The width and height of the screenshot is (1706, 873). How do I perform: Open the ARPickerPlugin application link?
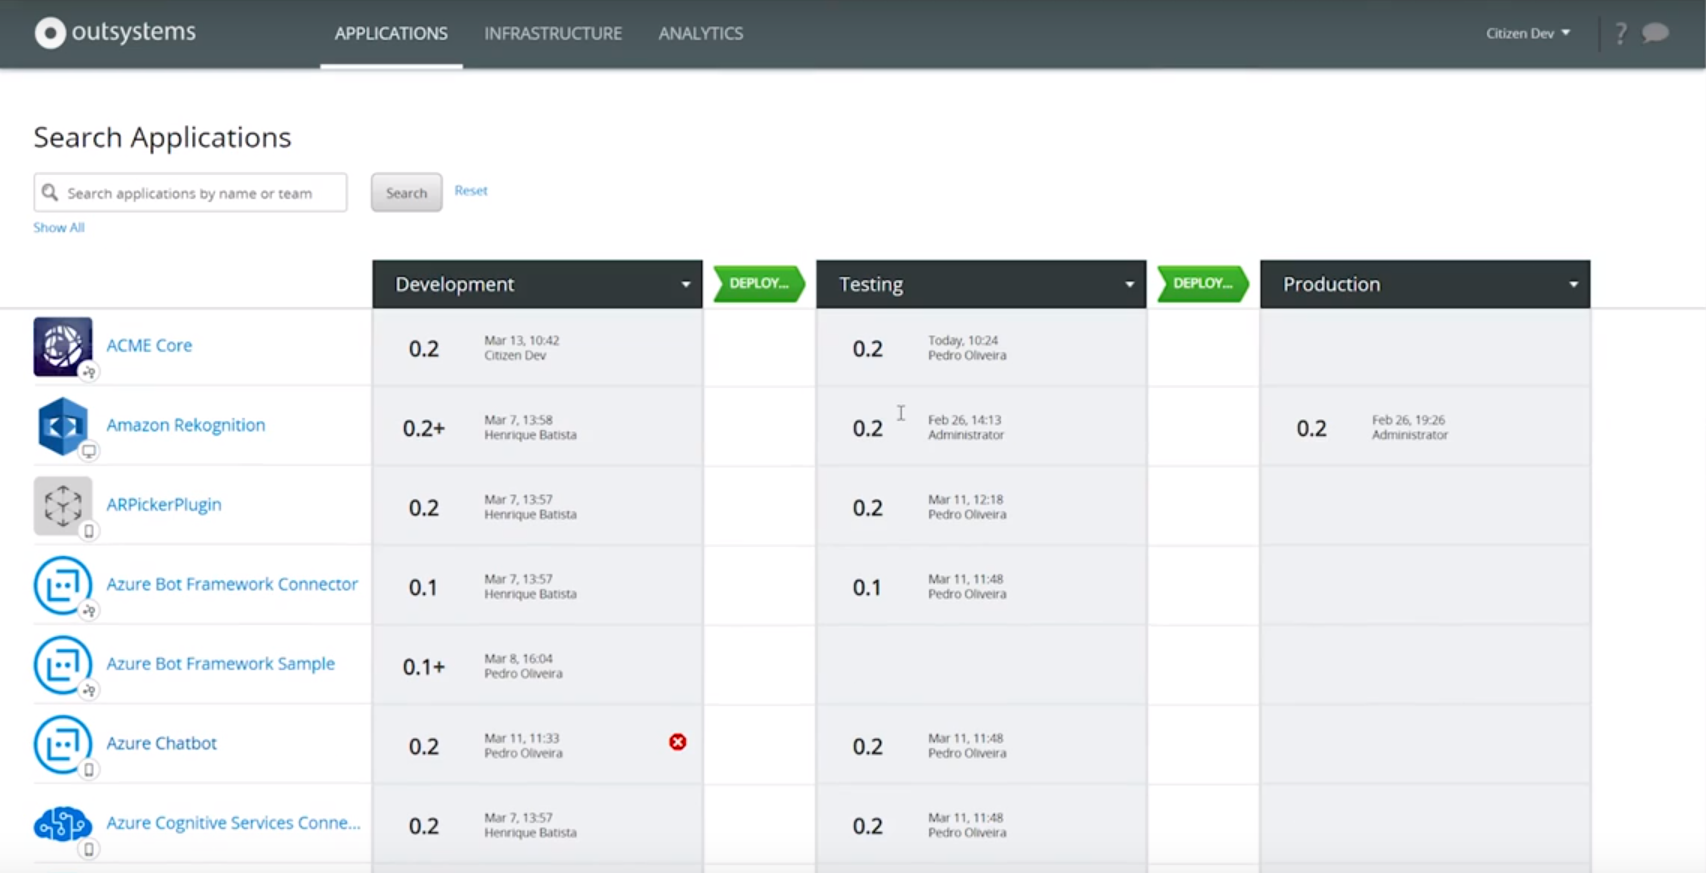point(164,504)
